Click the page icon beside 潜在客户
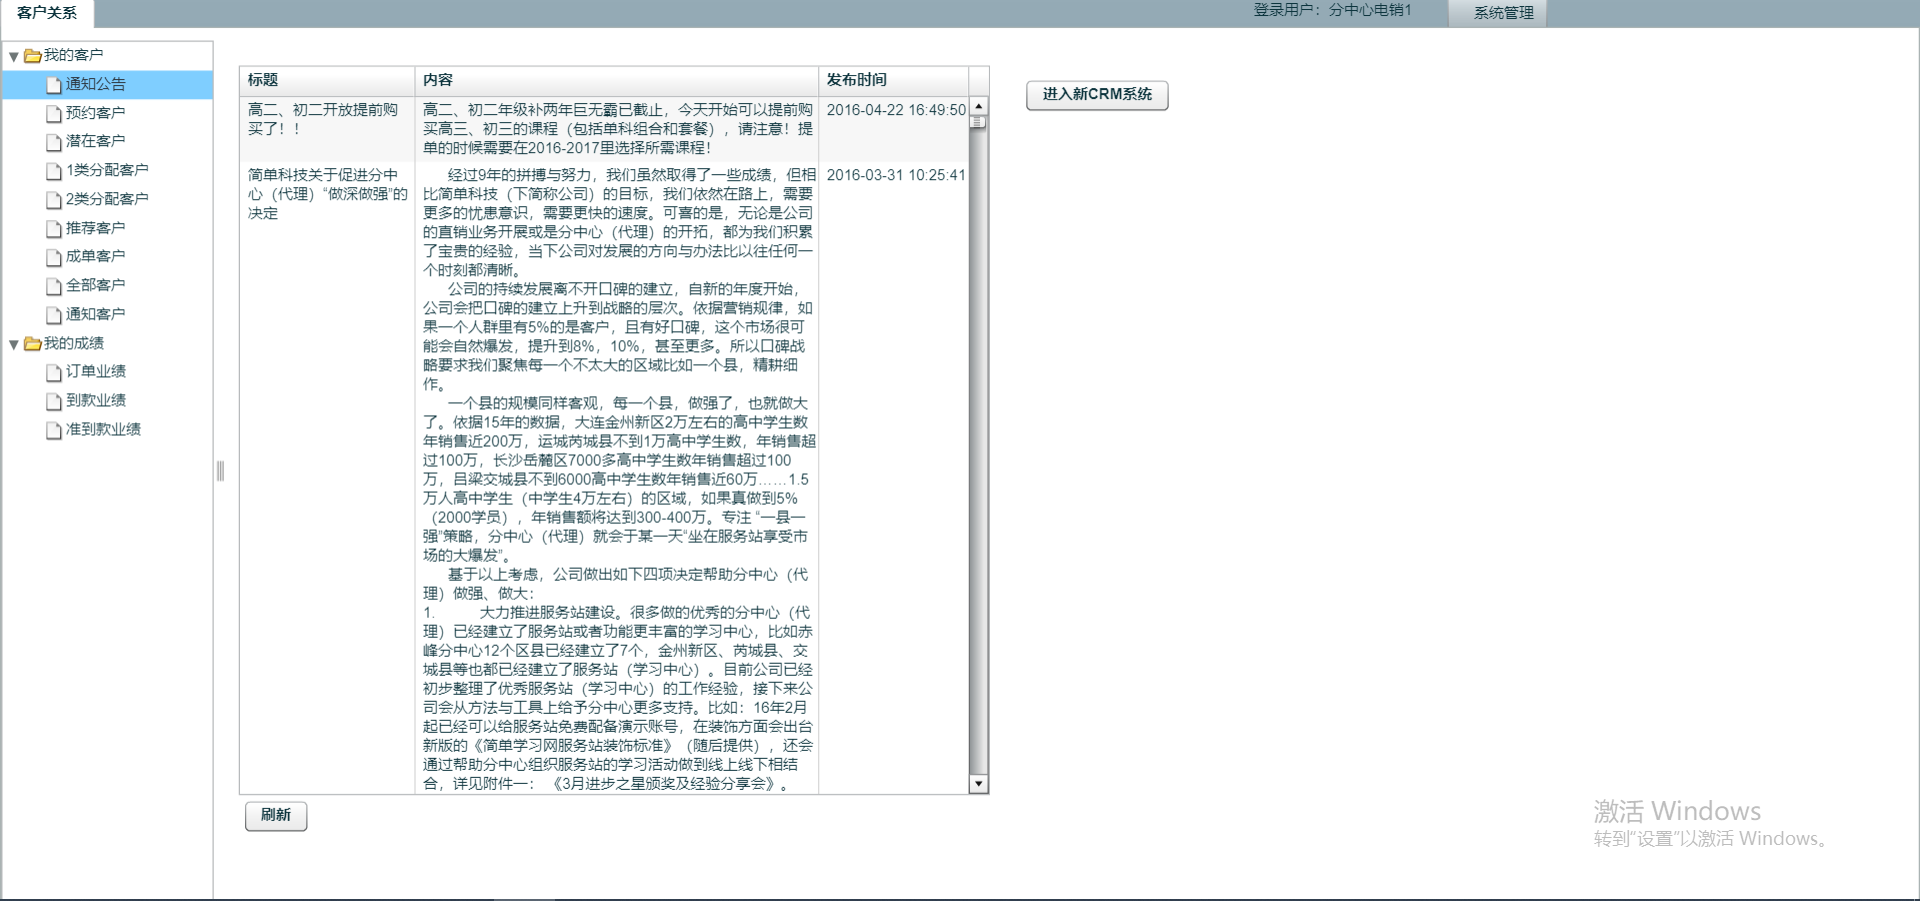 coord(54,142)
